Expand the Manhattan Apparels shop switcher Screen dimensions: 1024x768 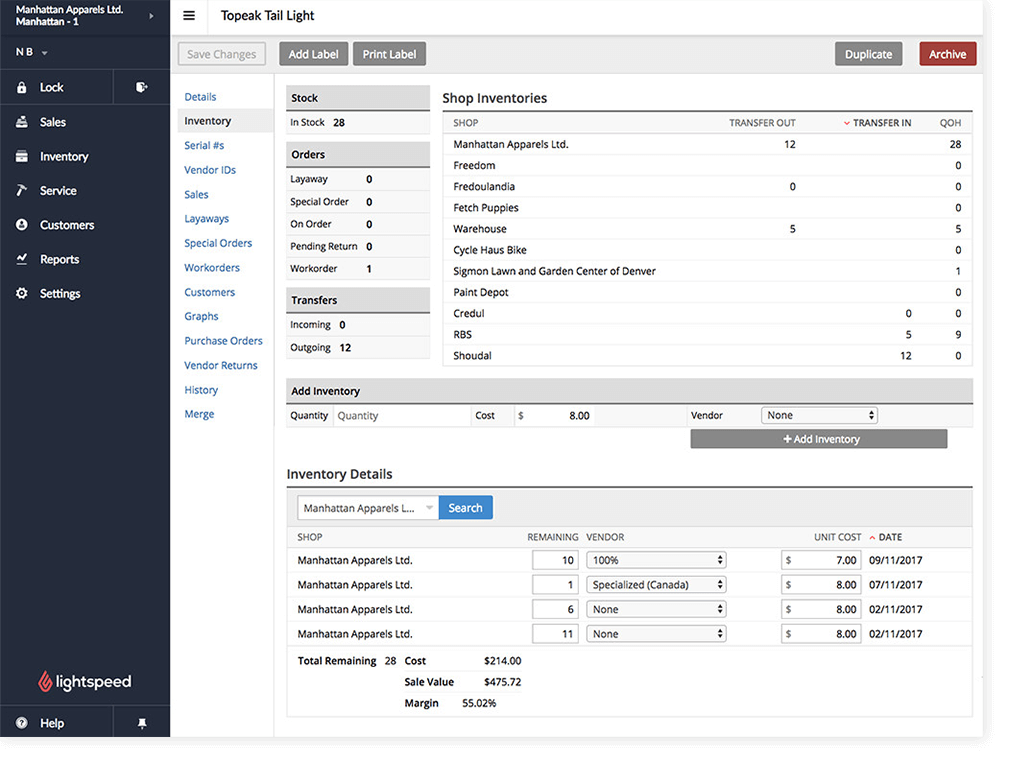pos(151,16)
